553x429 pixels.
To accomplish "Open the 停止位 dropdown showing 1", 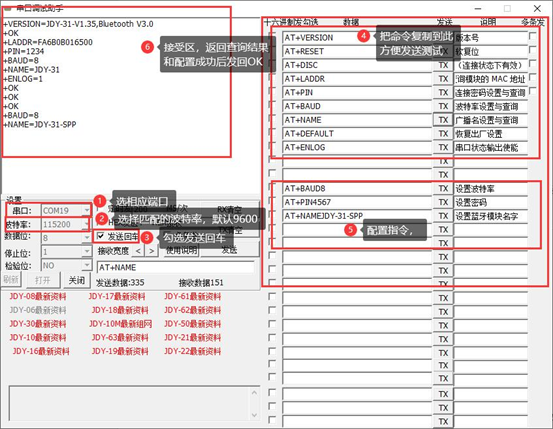I will 86,252.
